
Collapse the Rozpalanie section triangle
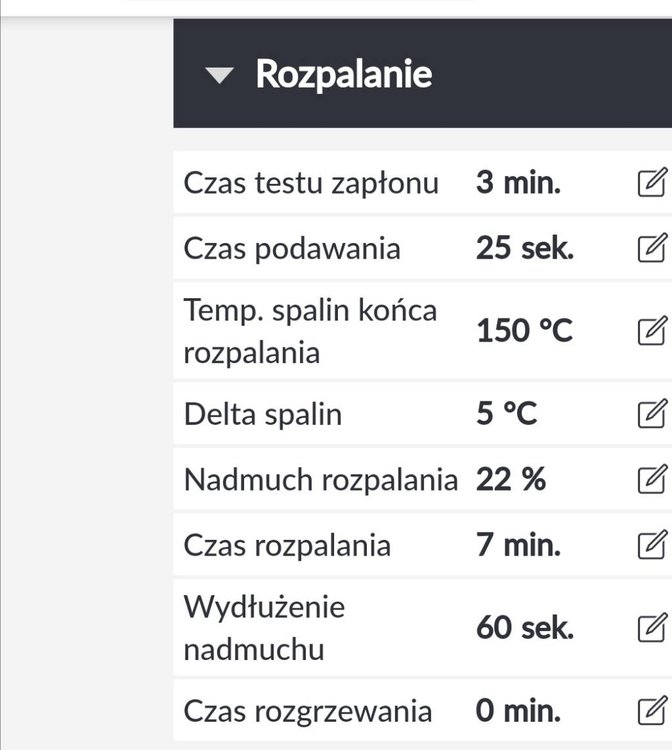(220, 76)
